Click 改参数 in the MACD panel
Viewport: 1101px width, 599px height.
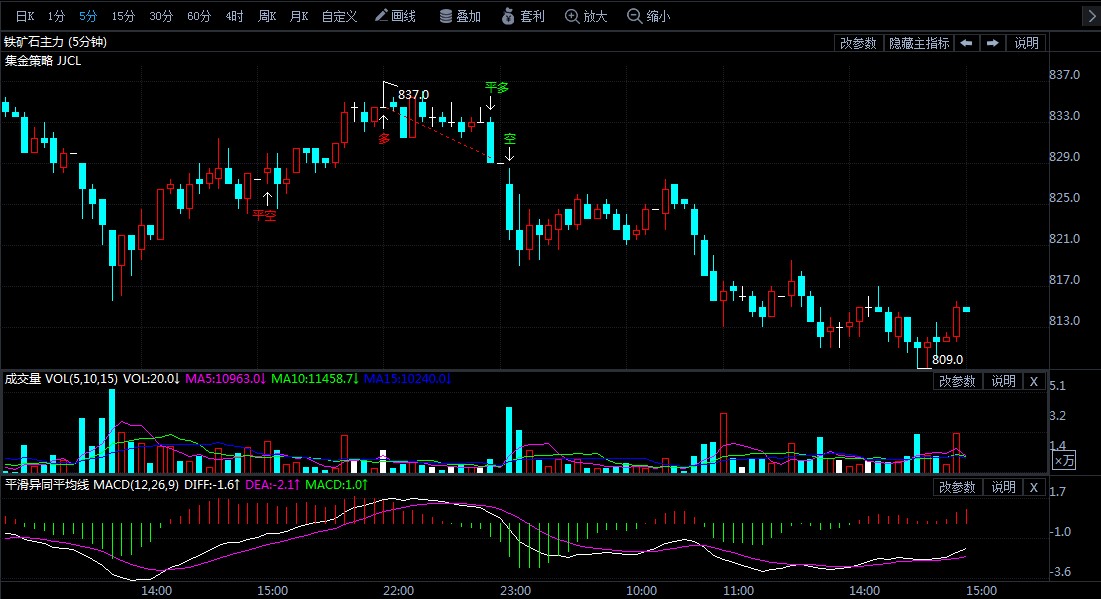(x=957, y=487)
